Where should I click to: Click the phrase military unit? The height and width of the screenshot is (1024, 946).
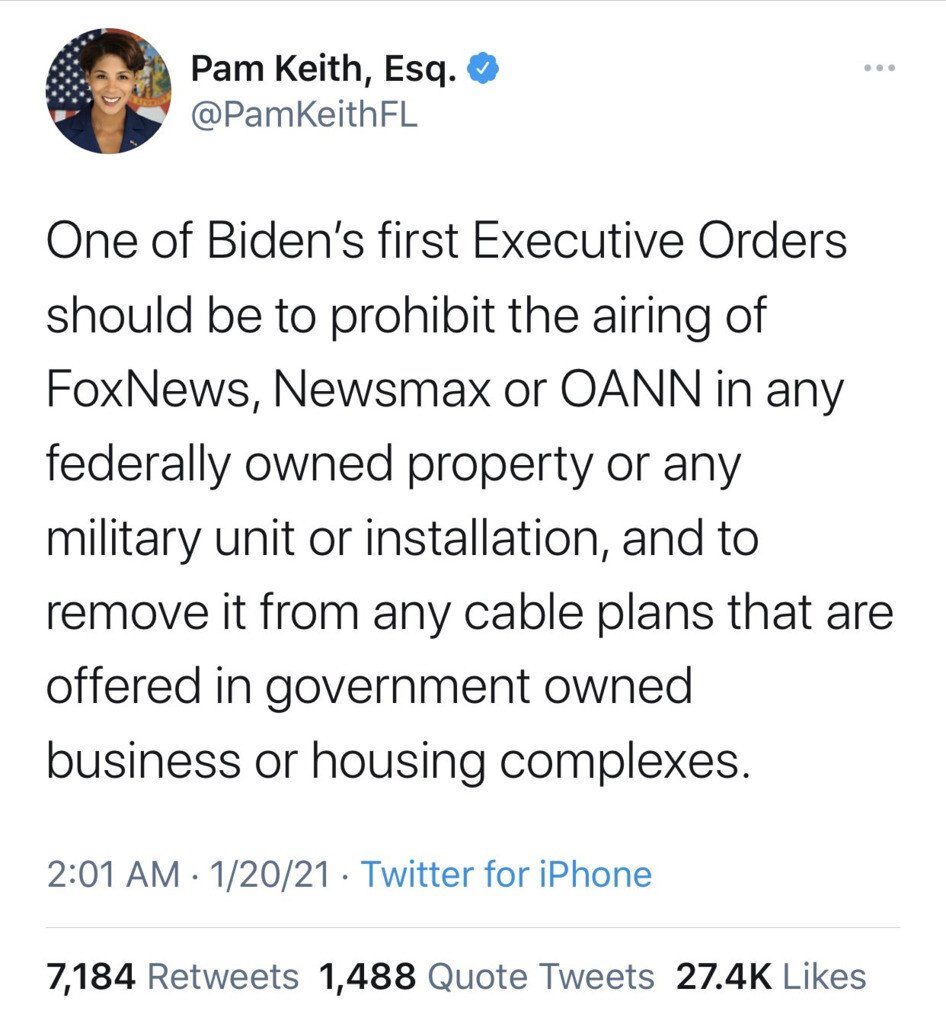coord(167,539)
